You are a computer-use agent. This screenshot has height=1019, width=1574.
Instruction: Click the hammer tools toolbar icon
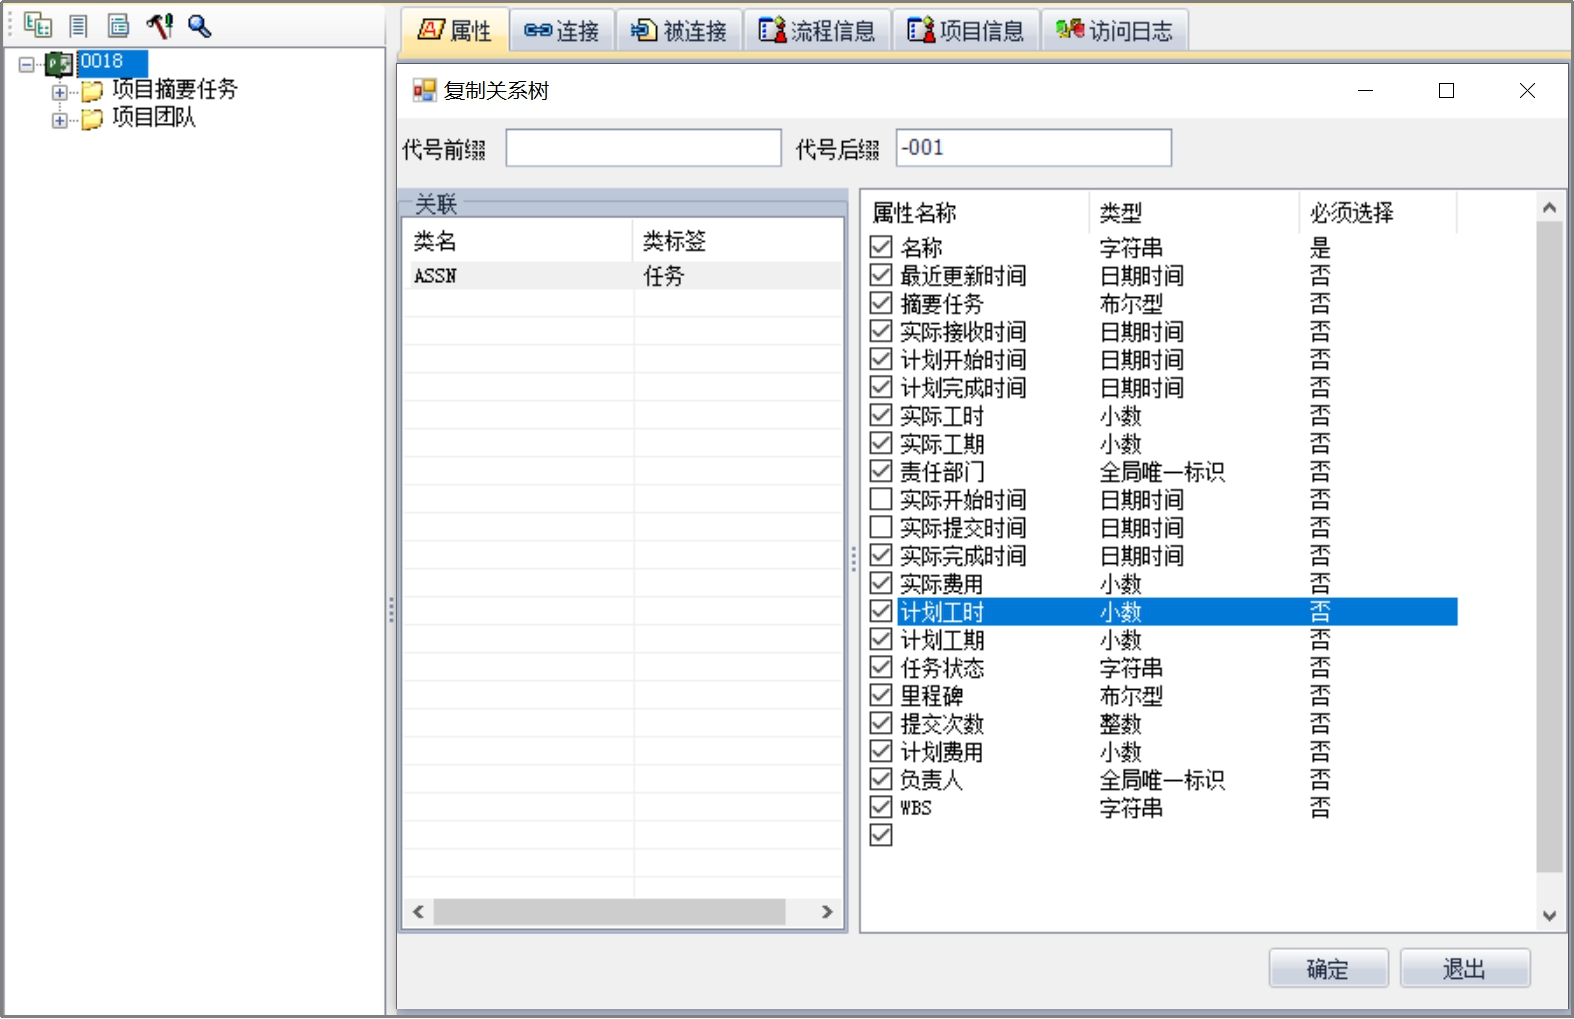160,25
